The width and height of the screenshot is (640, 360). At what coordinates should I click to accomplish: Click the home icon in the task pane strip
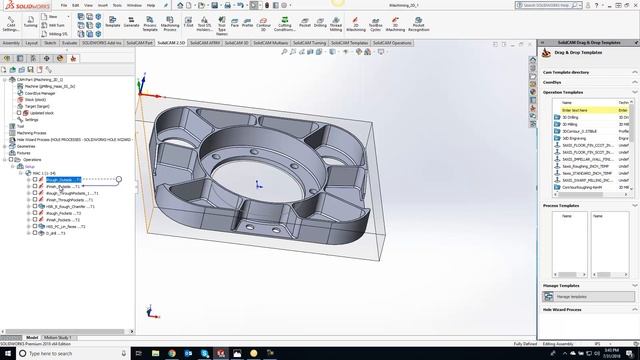click(533, 60)
